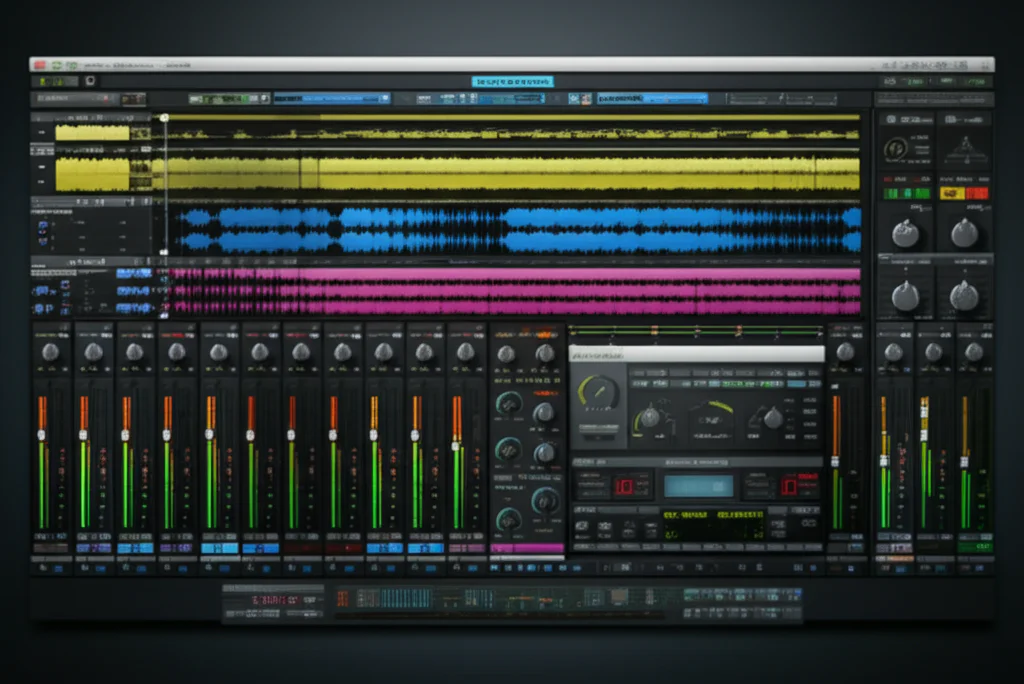
Task: Click the left red LED display in the plugin
Action: tap(625, 486)
